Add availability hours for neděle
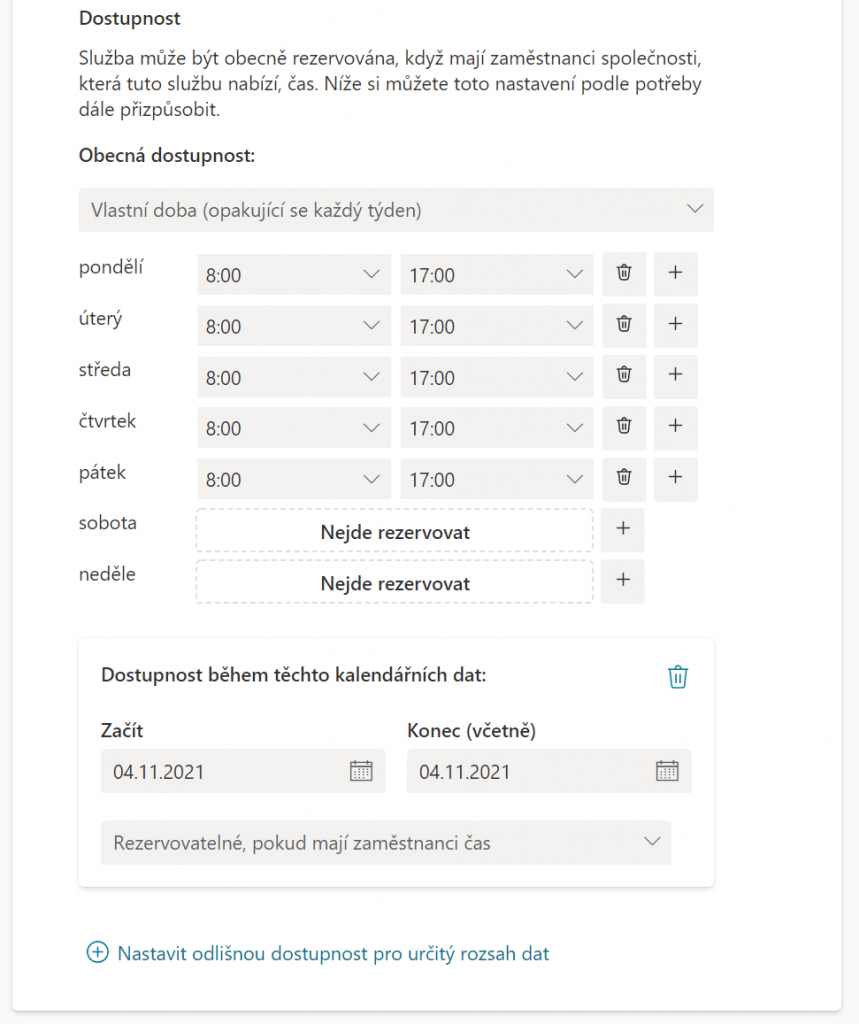The width and height of the screenshot is (859, 1024). point(623,581)
